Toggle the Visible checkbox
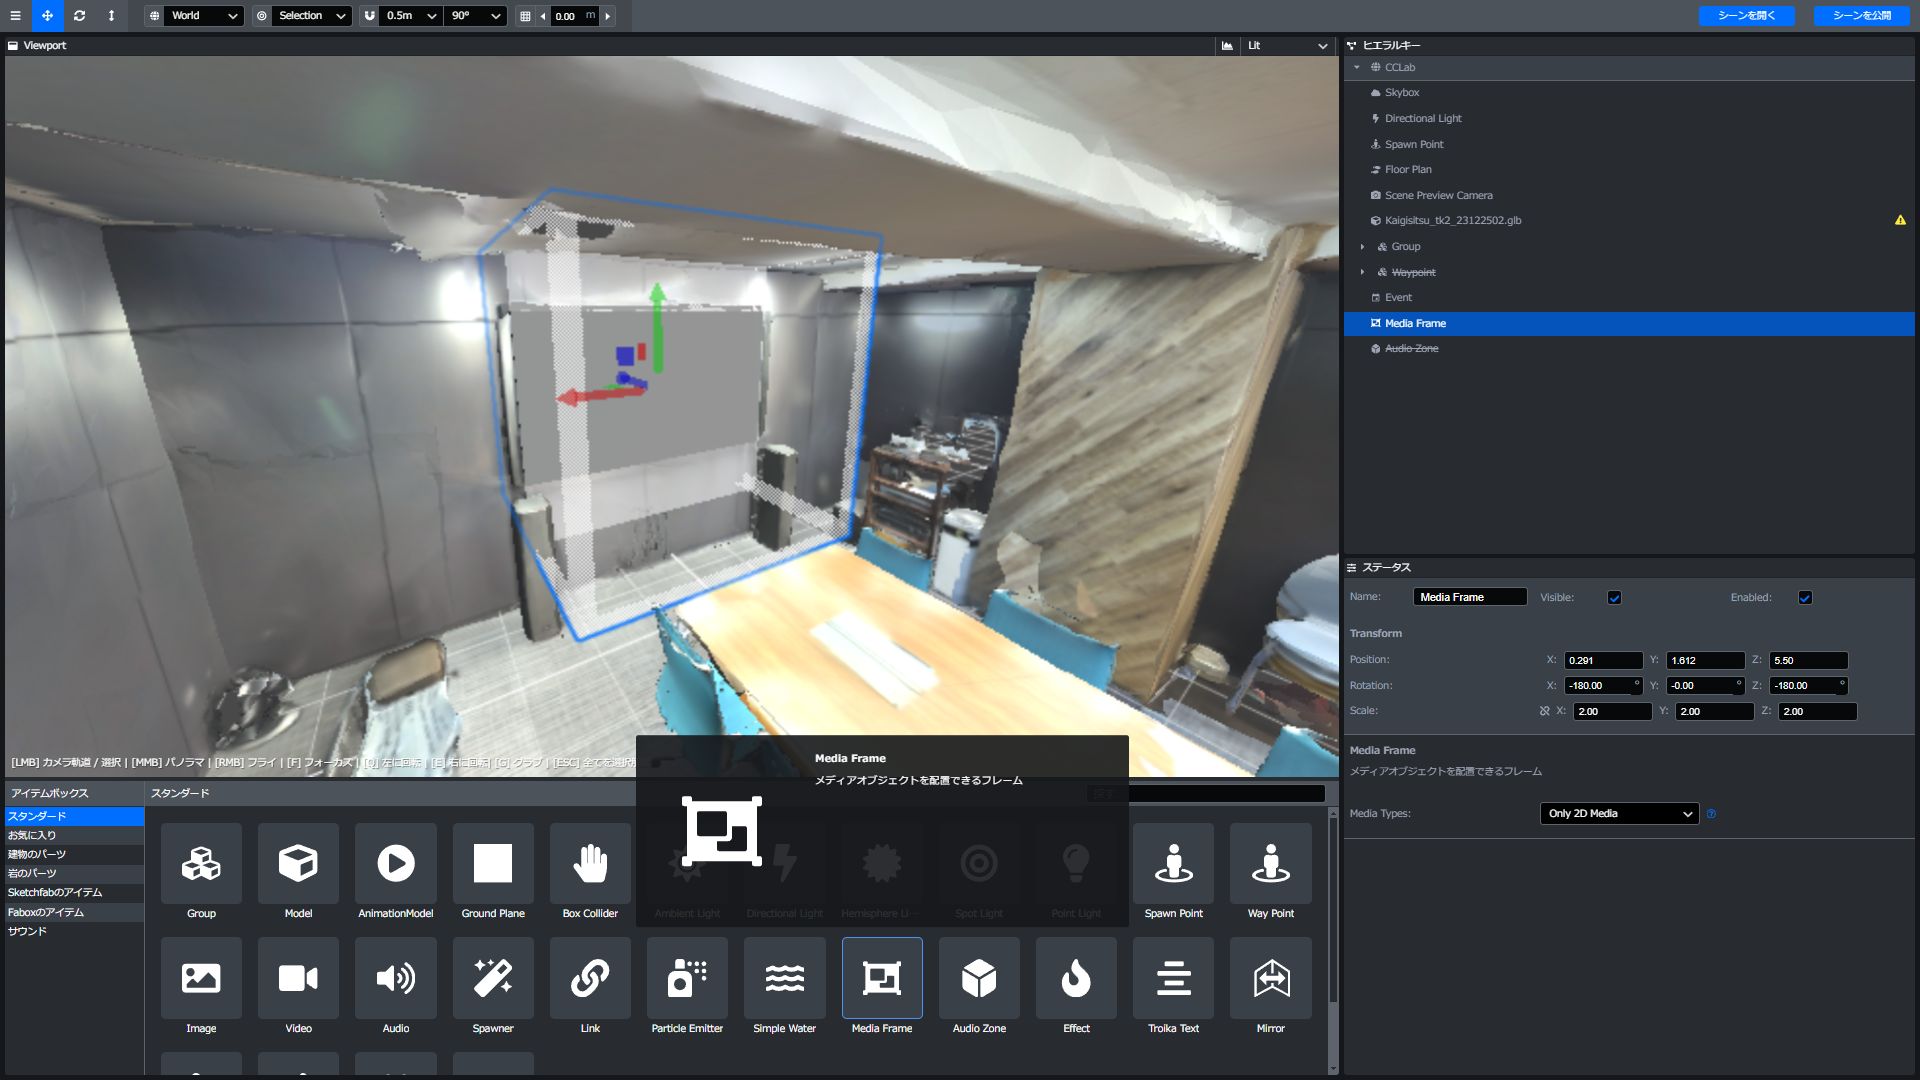1920x1080 pixels. (1614, 598)
